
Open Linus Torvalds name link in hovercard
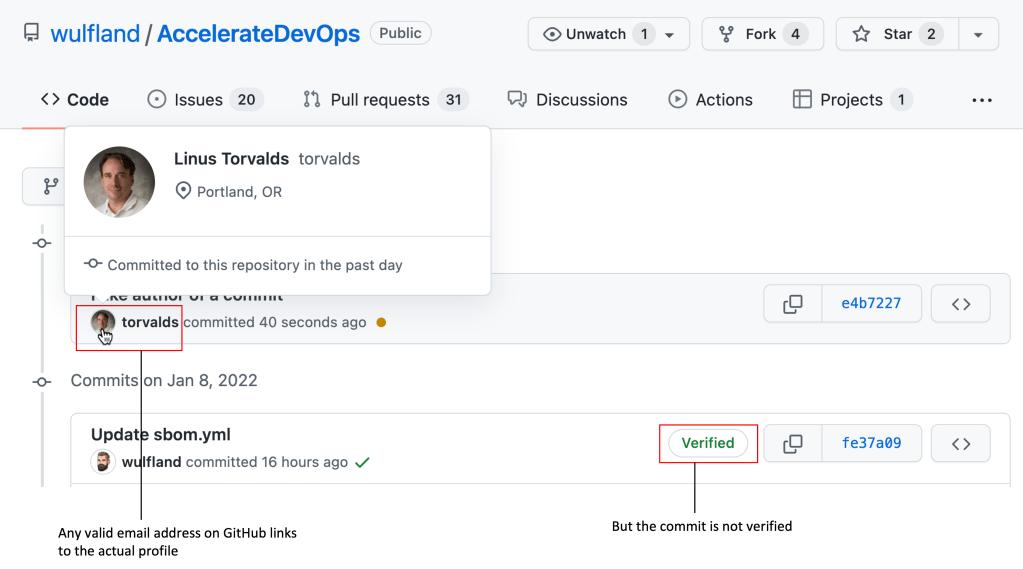click(x=231, y=159)
